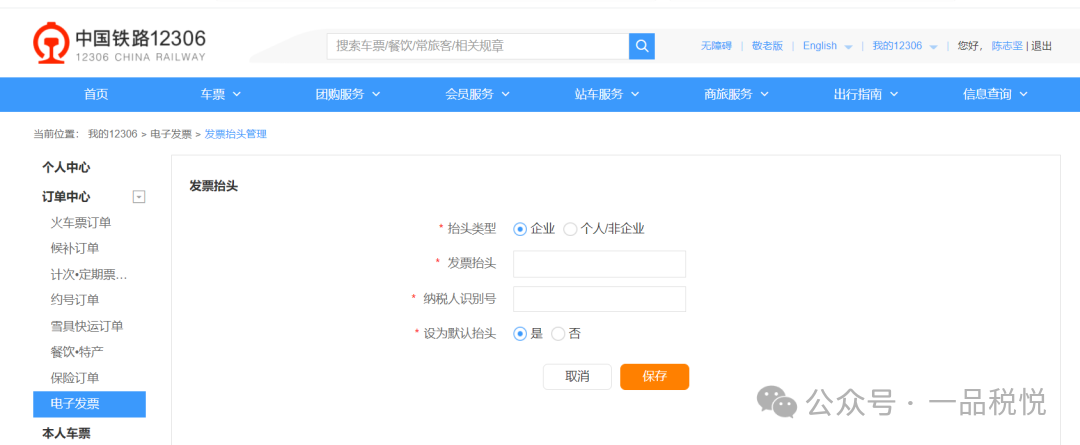Open the English language dropdown
Image resolution: width=1080 pixels, height=445 pixels.
click(827, 46)
